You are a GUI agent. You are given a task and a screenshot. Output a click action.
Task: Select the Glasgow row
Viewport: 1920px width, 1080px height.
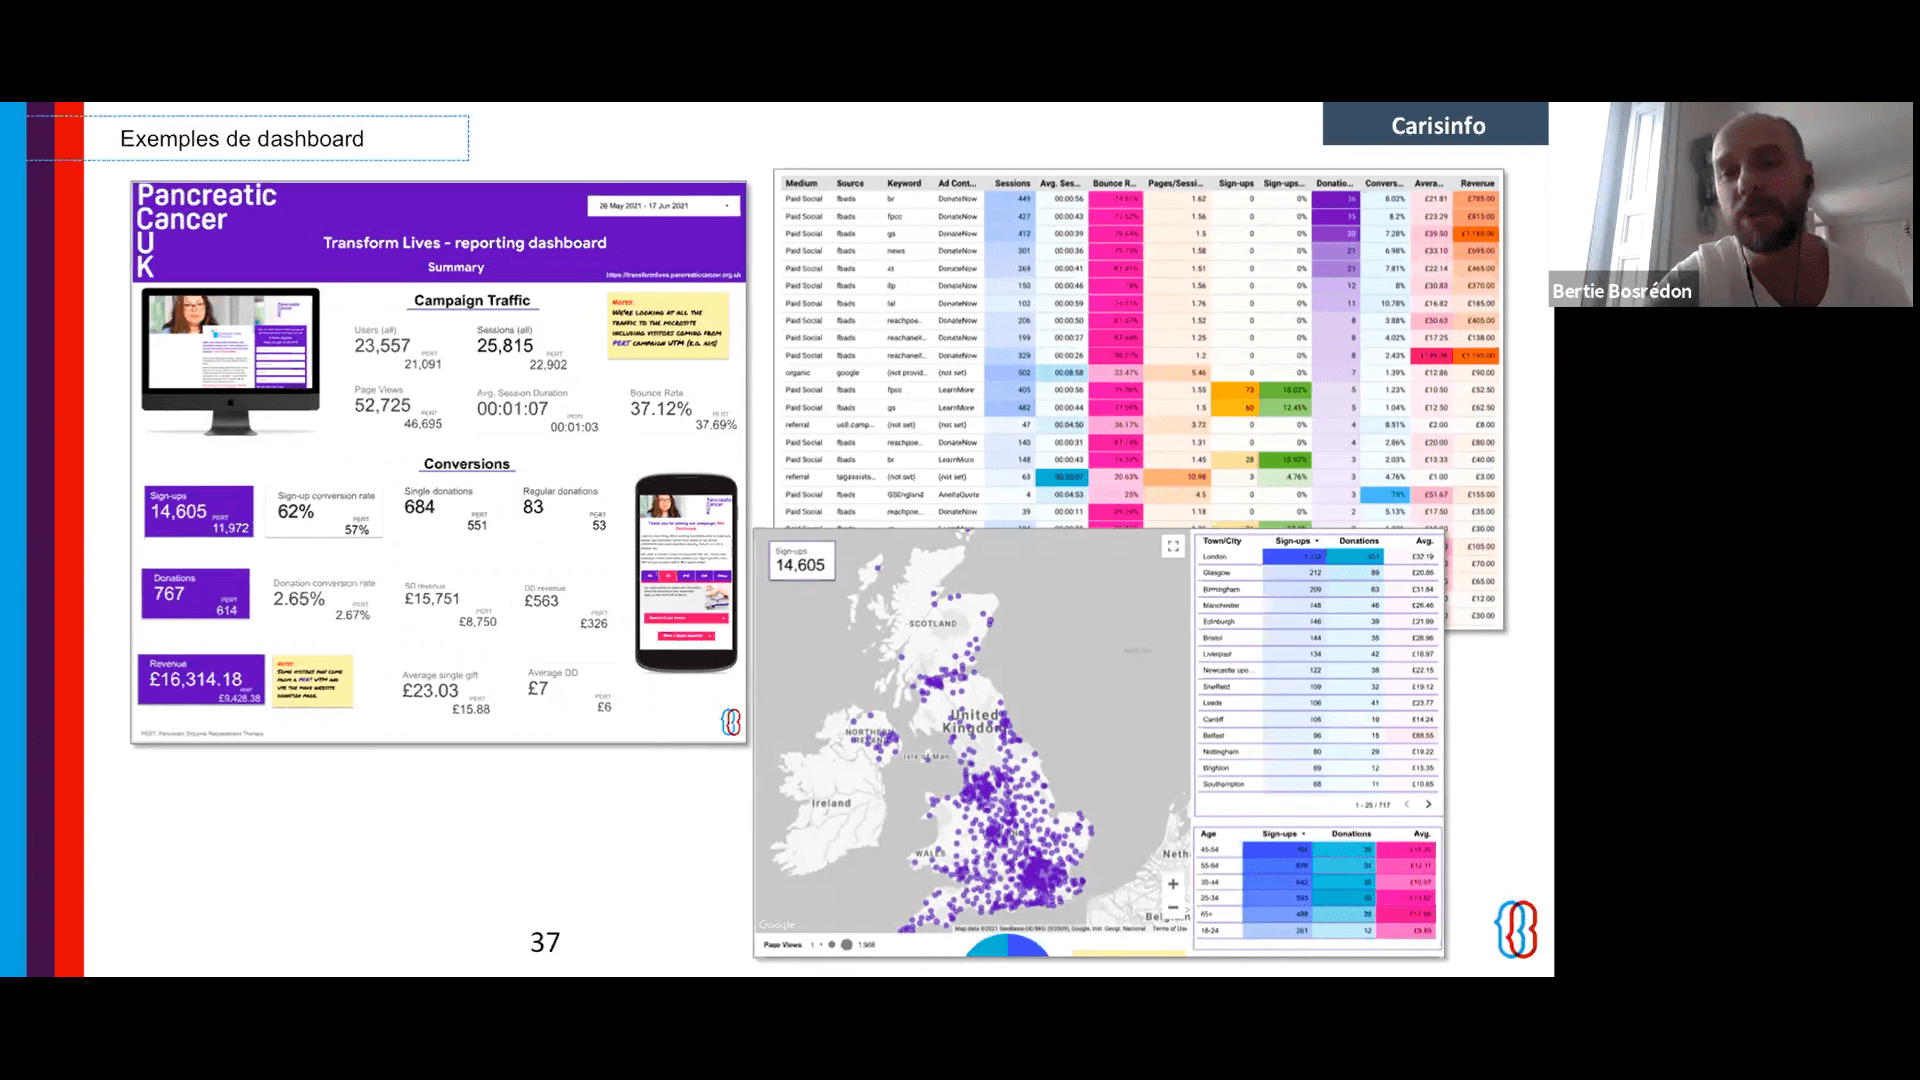coord(1319,573)
